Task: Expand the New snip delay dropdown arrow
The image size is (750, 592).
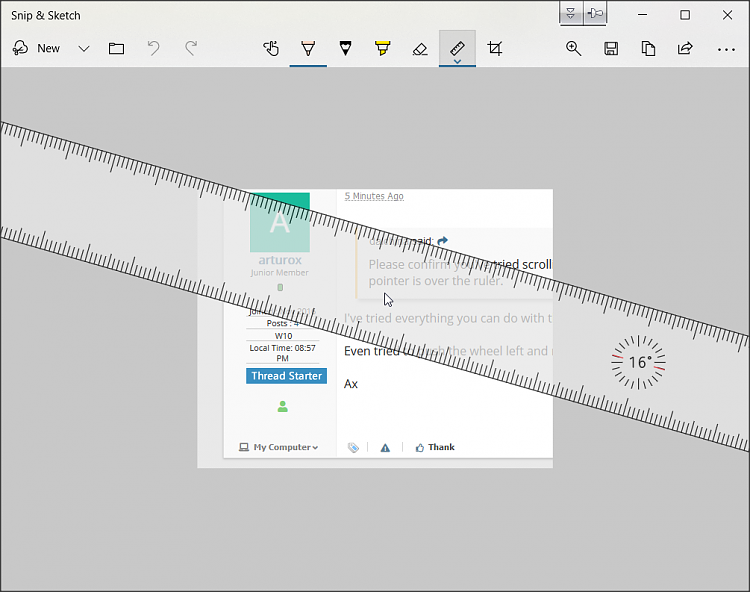Action: [x=84, y=48]
